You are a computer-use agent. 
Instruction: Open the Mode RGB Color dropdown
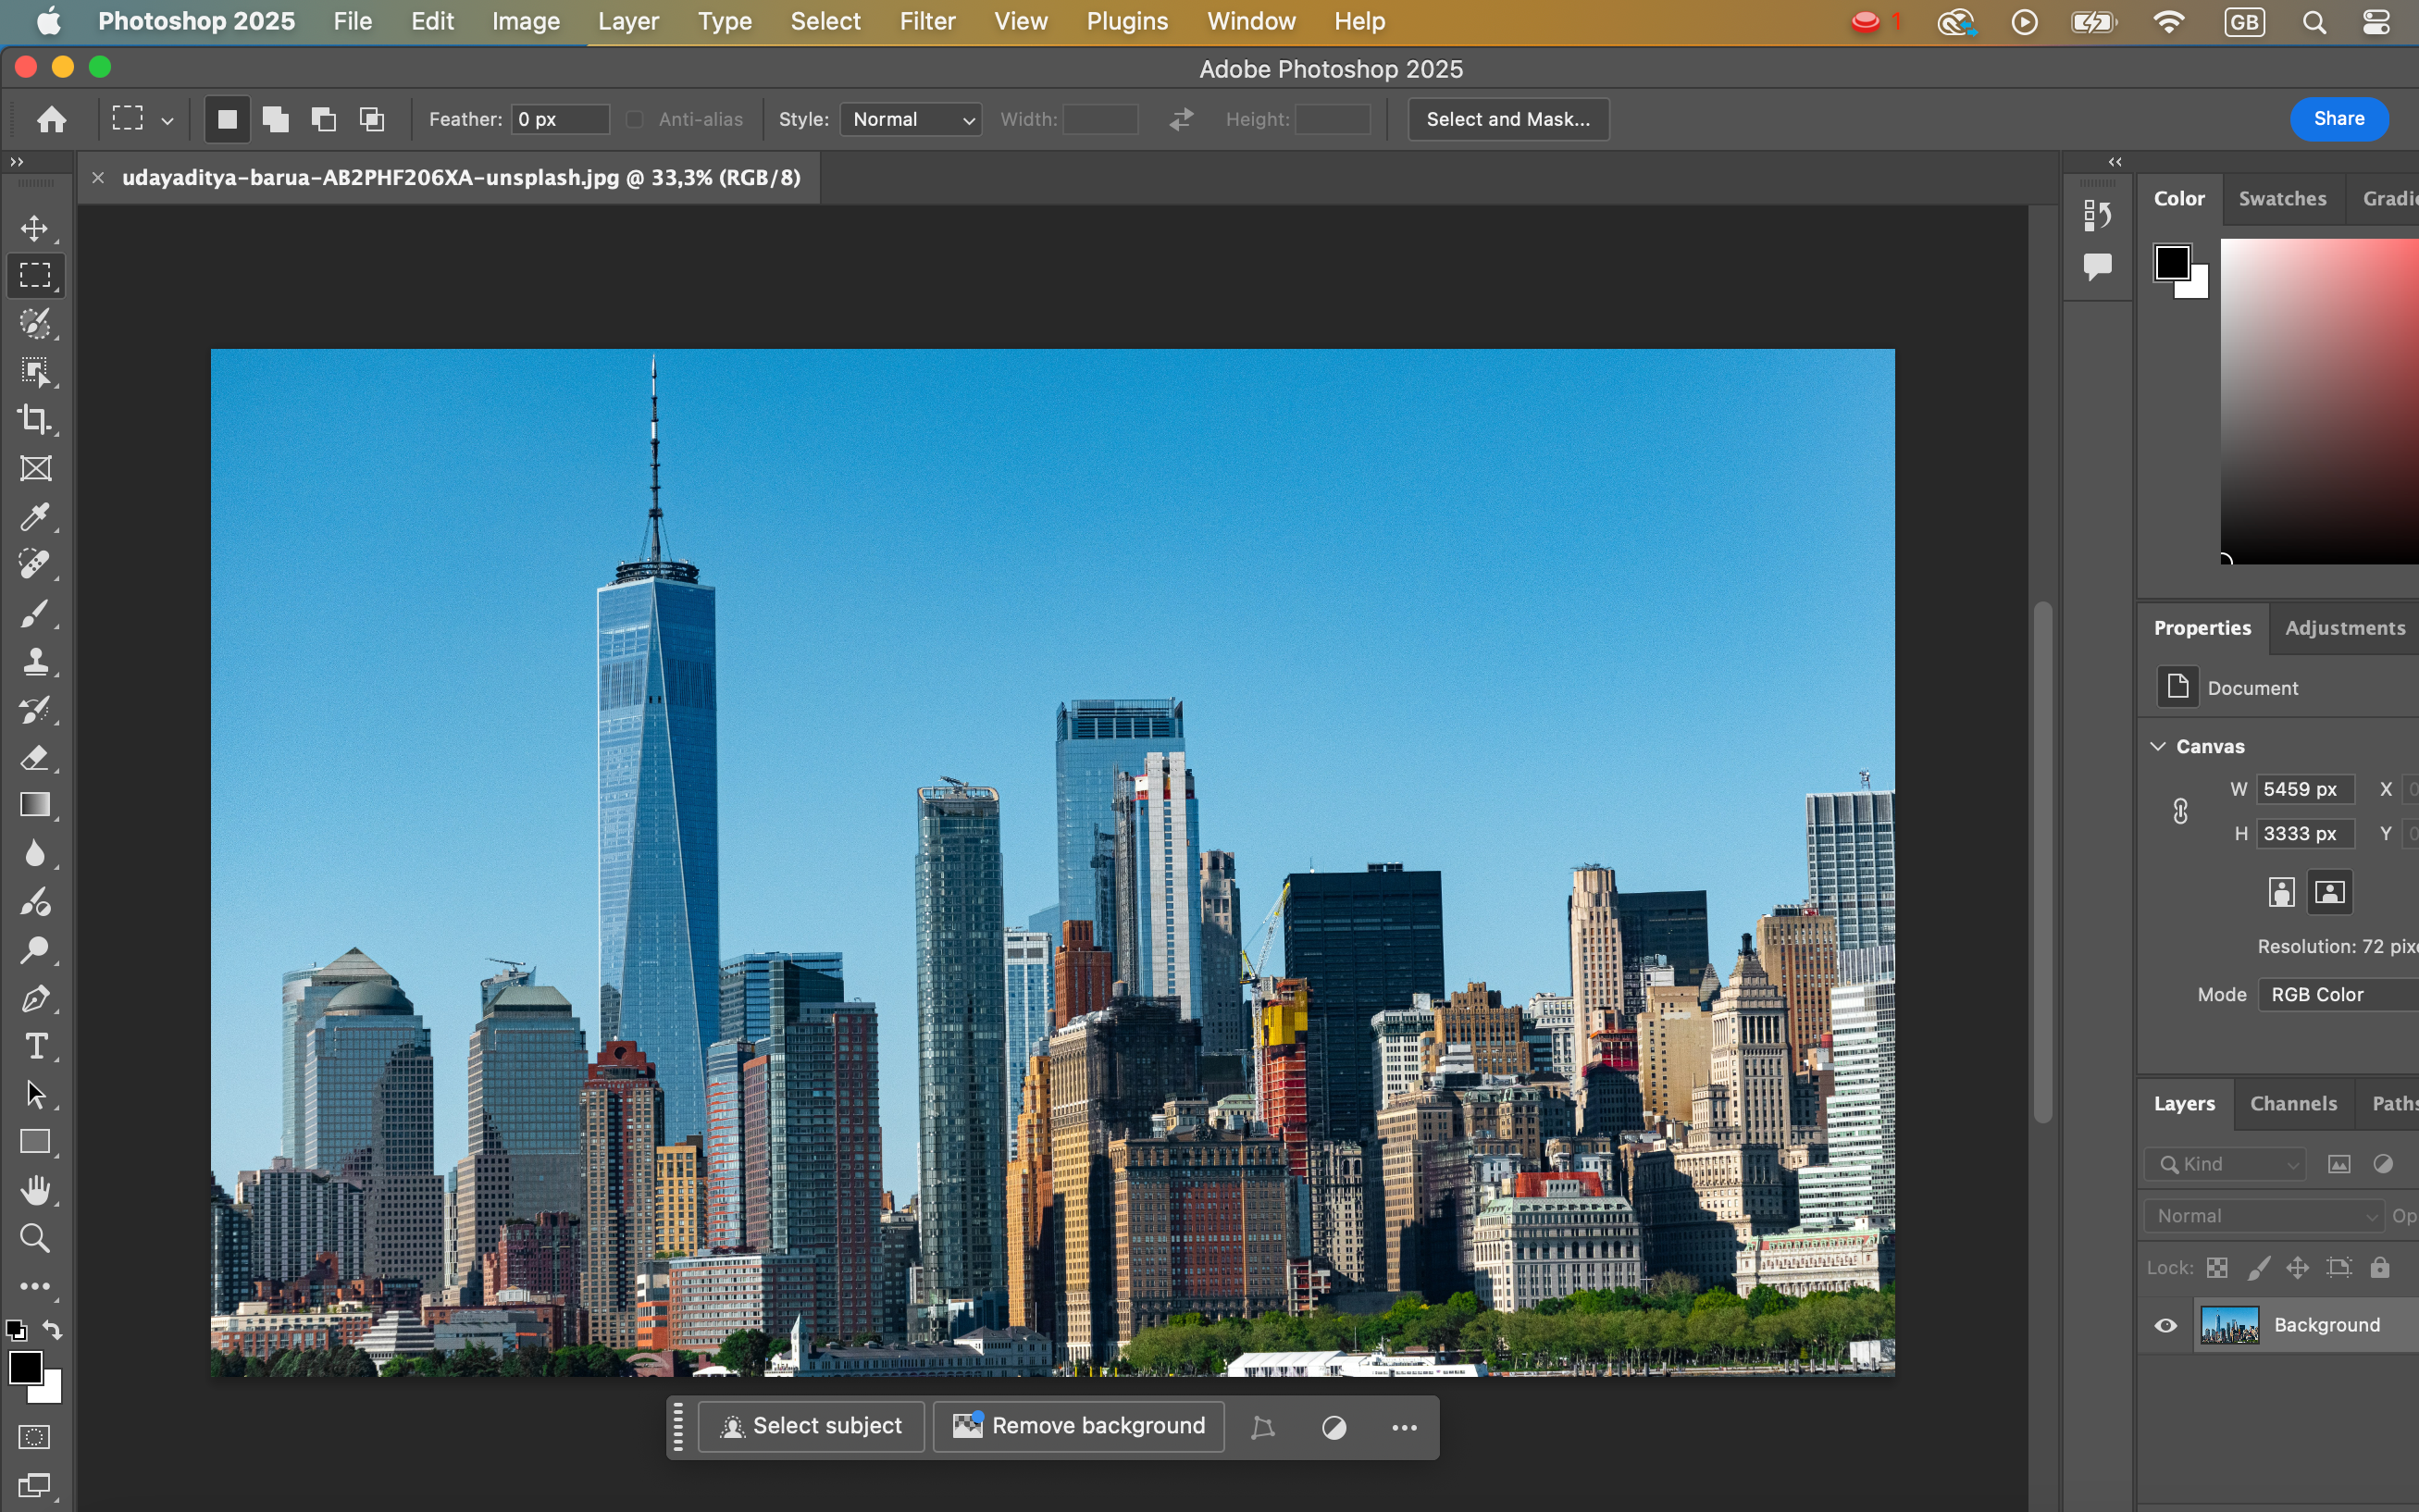2335,994
